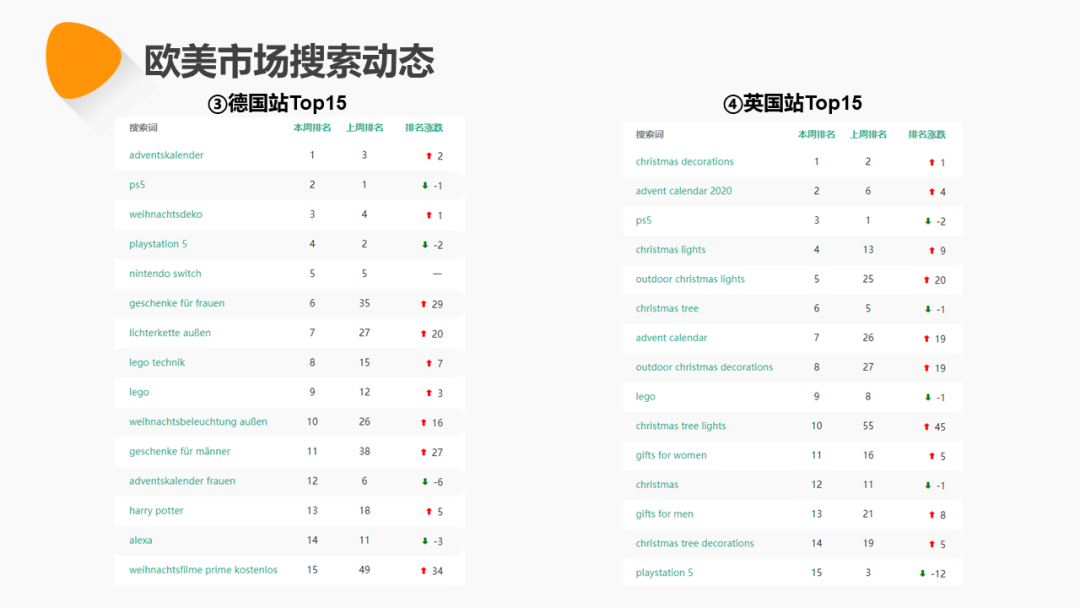
Task: Click the green down arrow in alexa row
Action: pyautogui.click(x=425, y=541)
